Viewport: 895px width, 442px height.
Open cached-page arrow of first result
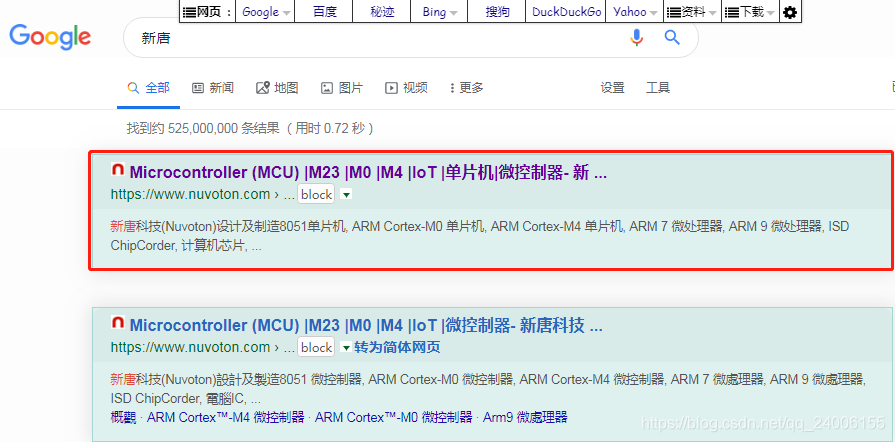pyautogui.click(x=346, y=195)
